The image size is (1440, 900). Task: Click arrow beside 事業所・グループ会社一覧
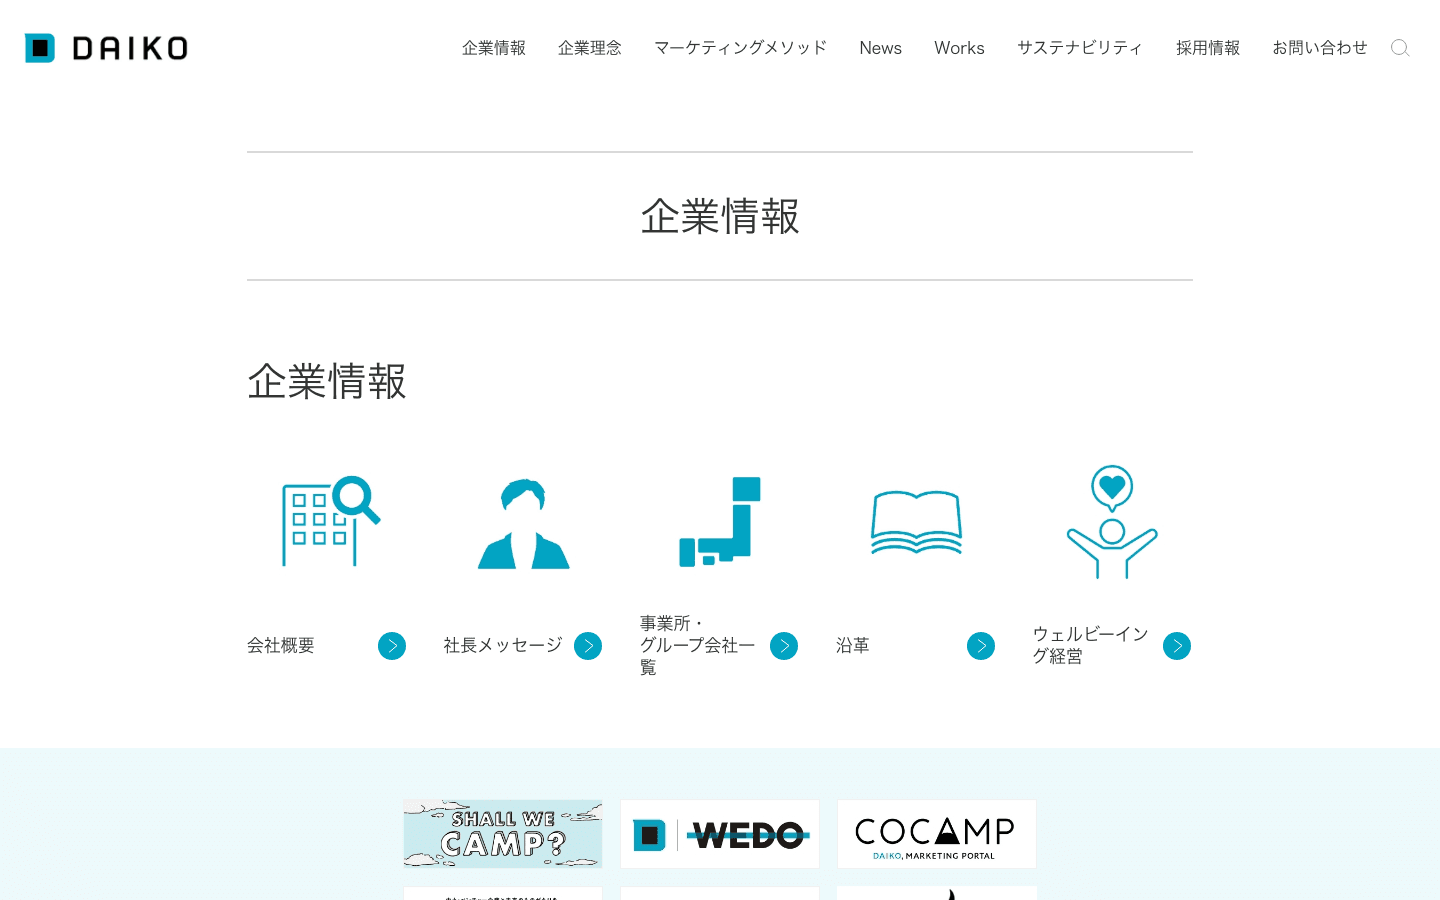point(784,646)
